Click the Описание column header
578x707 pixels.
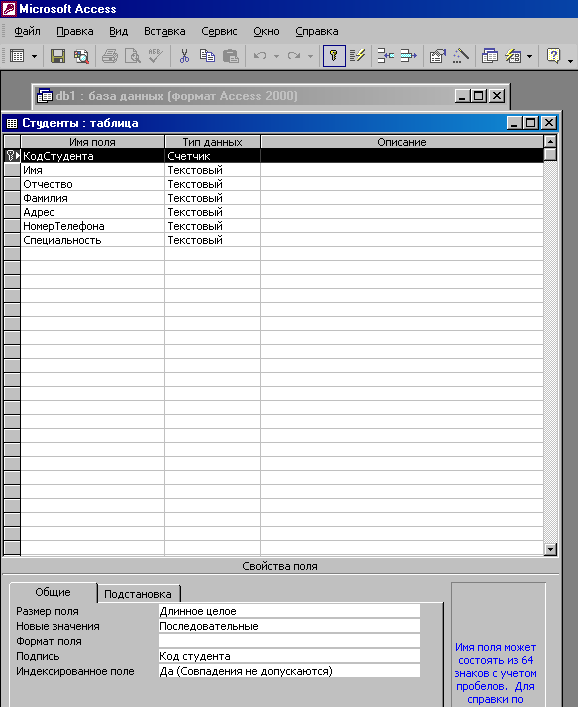[402, 142]
